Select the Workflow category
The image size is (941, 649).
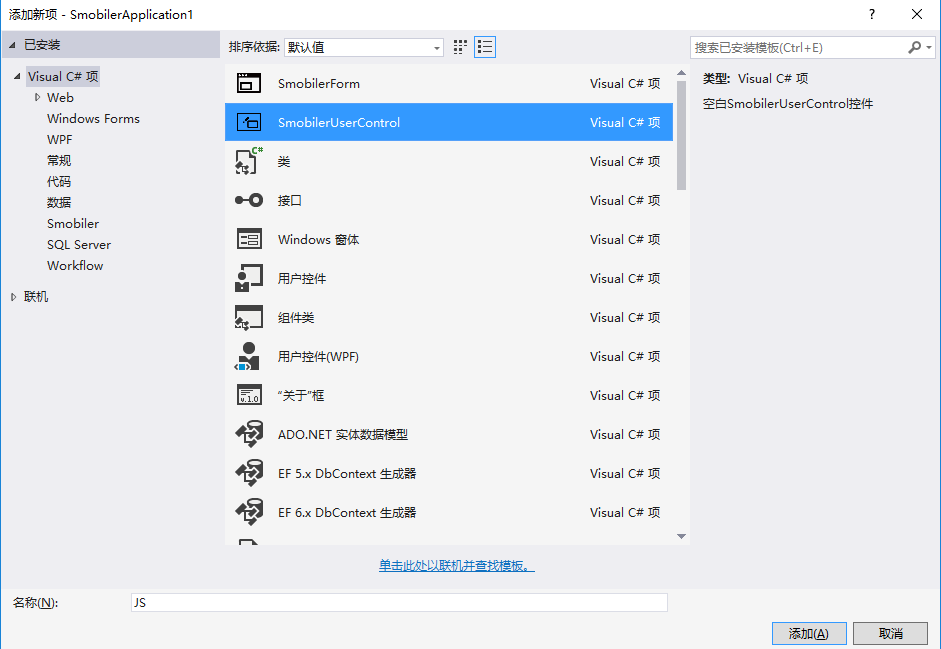point(75,265)
